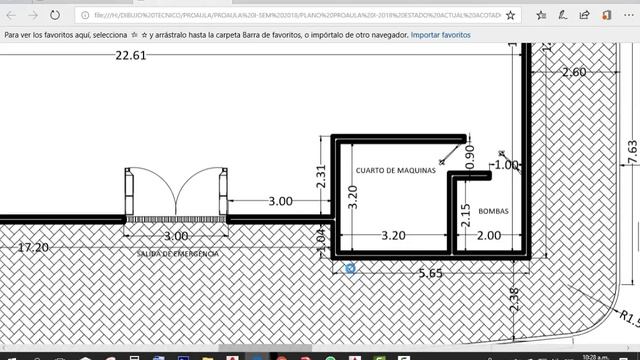Click the 0.90 vertical dimension value
Viewport: 640px width, 360px height.
tap(470, 157)
